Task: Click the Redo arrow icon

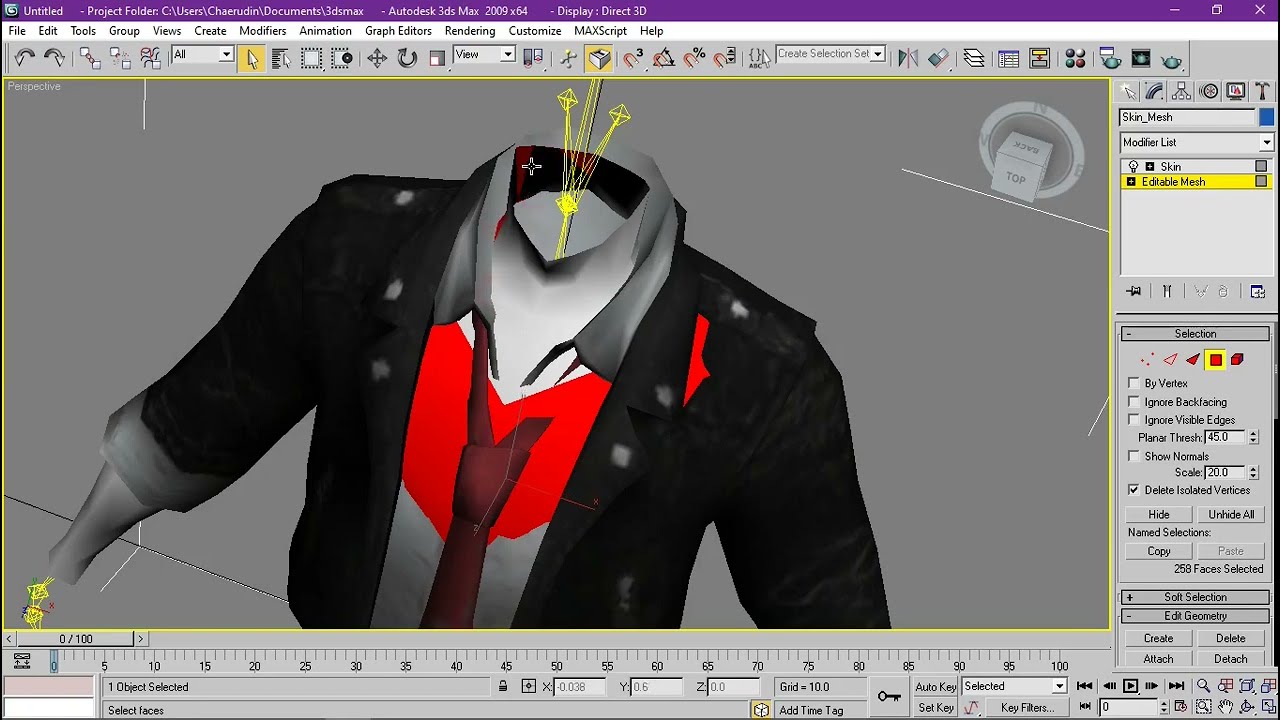Action: [54, 58]
